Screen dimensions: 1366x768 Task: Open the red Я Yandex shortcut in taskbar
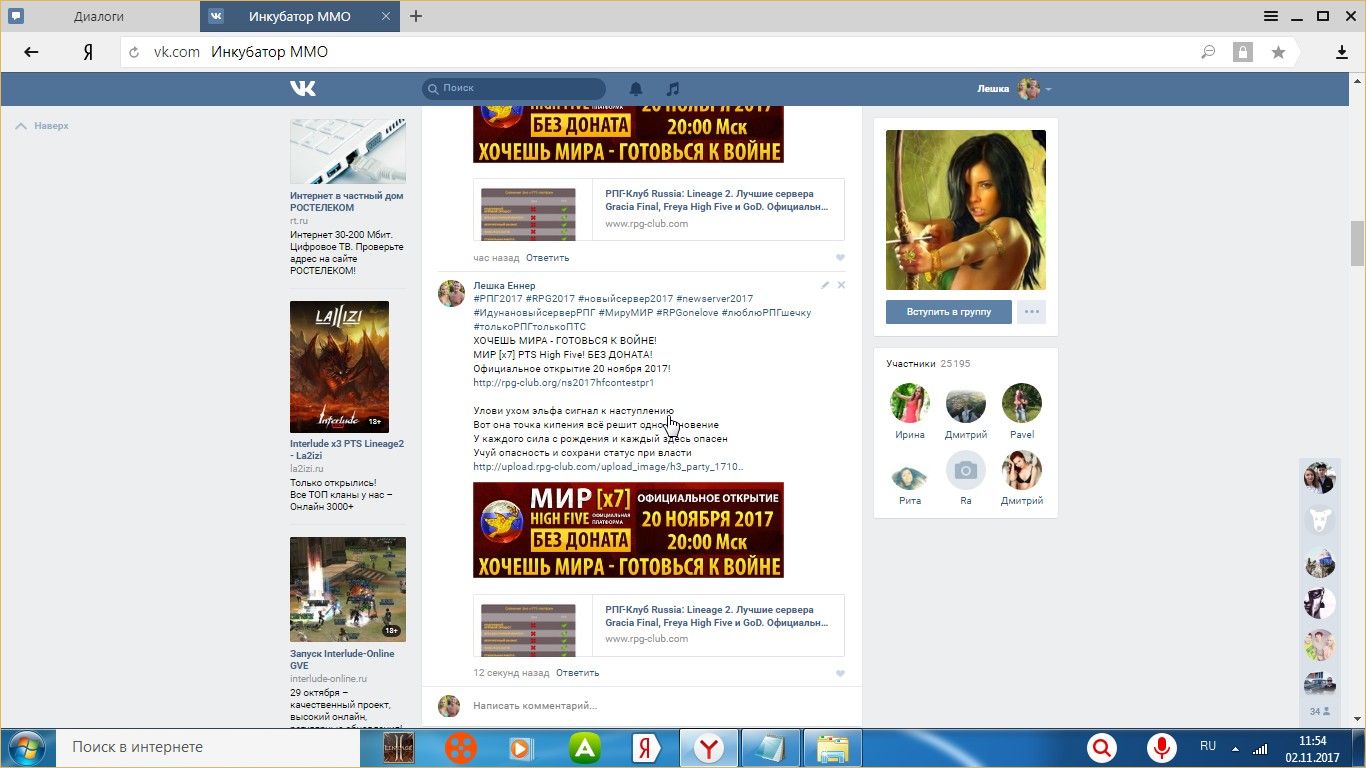click(646, 748)
